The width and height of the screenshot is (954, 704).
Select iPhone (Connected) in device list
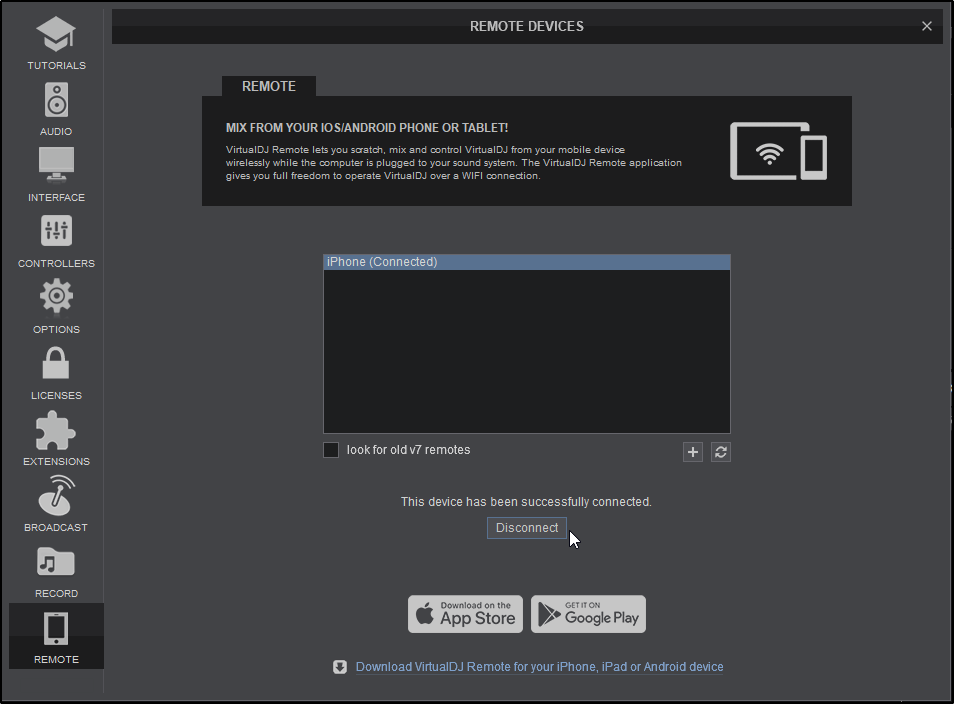527,262
